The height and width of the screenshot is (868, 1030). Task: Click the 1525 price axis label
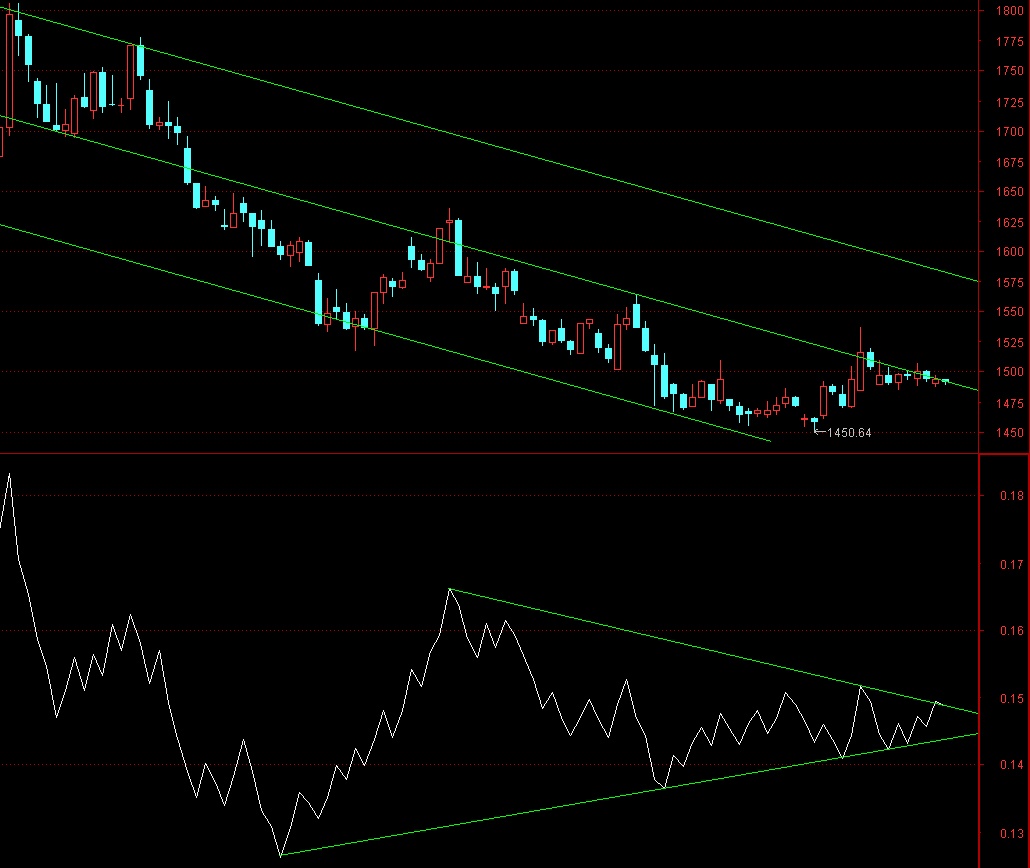coord(1010,342)
